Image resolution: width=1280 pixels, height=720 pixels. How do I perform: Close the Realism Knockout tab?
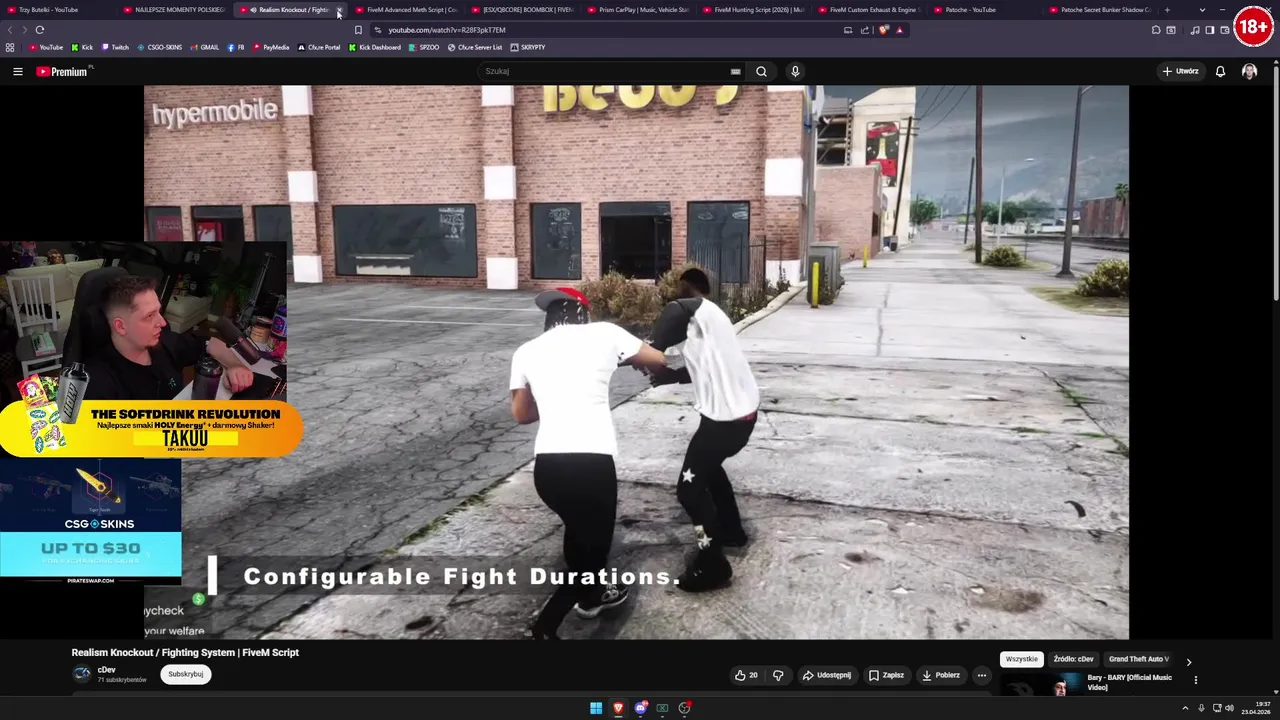339,10
